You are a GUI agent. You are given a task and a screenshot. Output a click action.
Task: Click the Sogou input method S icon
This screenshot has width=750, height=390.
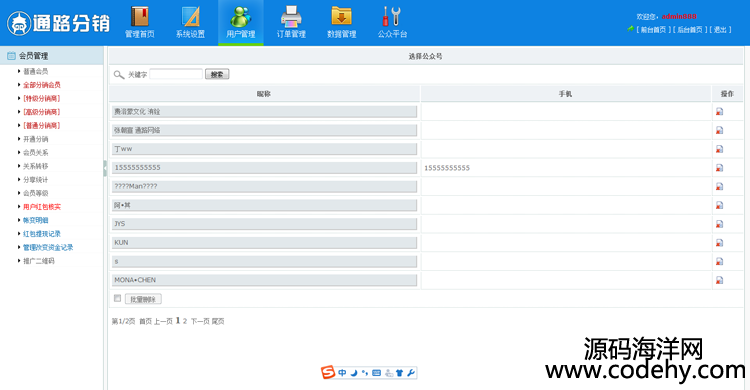point(328,372)
